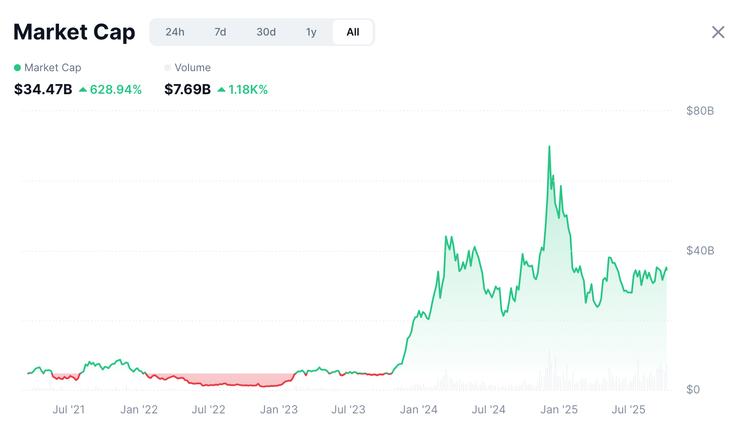Screen dimensions: 740x442
Task: Click the 1.18K% volume change figure
Action: (x=249, y=90)
